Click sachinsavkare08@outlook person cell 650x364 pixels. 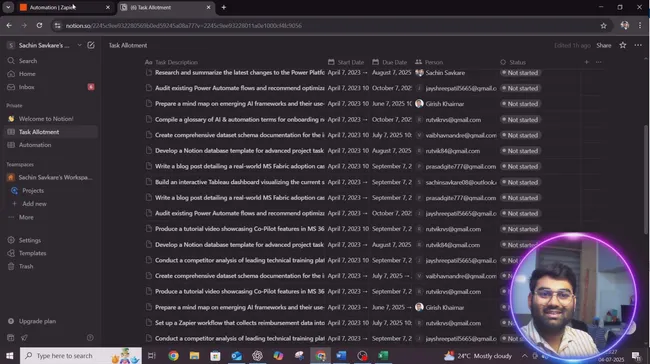click(x=456, y=182)
